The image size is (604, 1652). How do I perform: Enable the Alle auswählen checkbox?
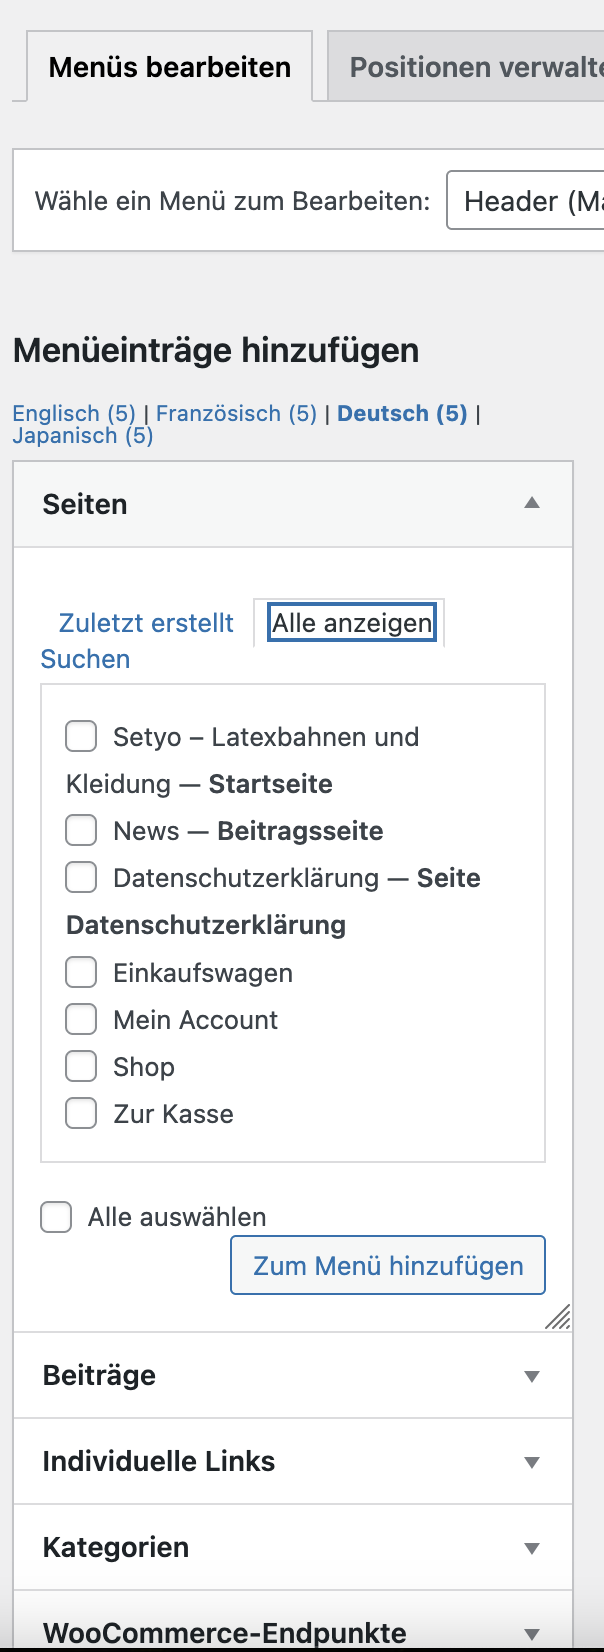point(56,1217)
